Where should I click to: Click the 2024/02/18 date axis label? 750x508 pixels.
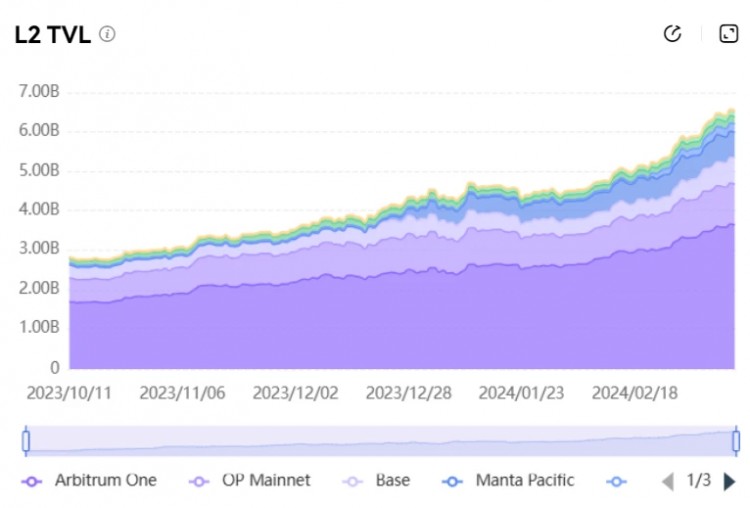click(x=634, y=393)
